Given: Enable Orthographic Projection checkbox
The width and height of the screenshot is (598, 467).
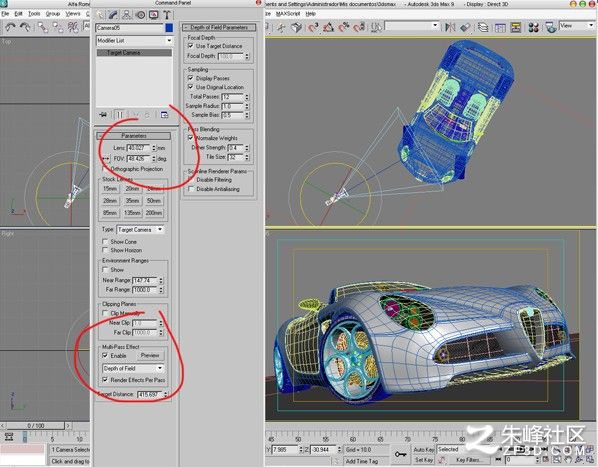Looking at the screenshot, I should (105, 169).
